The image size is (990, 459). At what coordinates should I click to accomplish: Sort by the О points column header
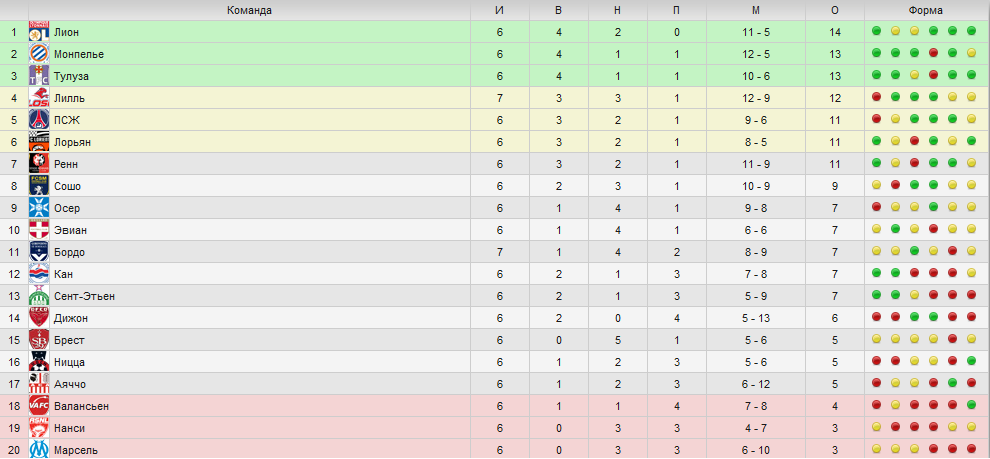point(835,10)
